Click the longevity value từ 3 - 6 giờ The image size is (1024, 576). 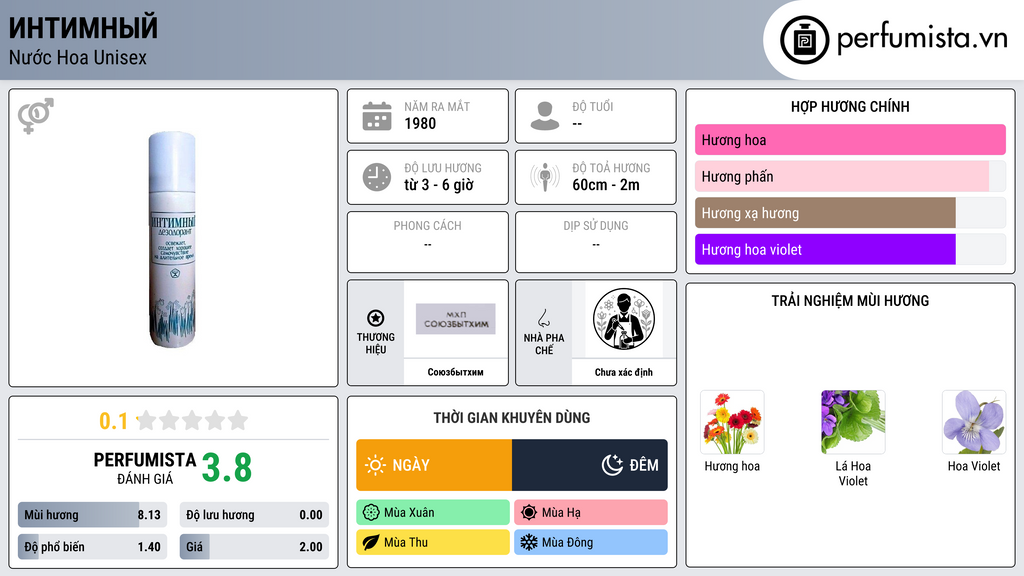pos(439,185)
